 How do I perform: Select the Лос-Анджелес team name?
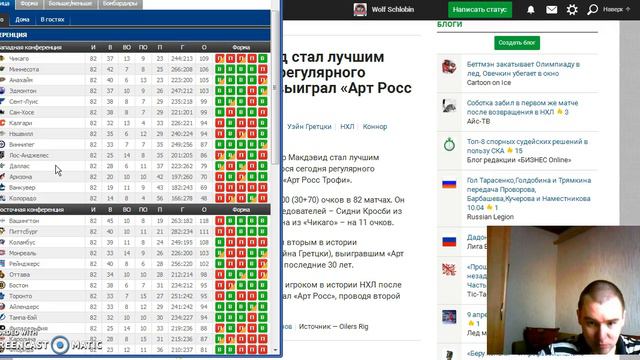(x=29, y=155)
